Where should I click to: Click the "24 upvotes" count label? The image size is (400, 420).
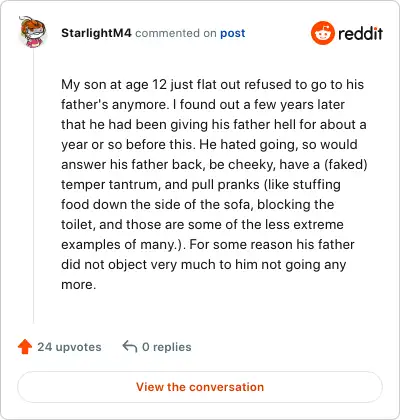tap(69, 347)
